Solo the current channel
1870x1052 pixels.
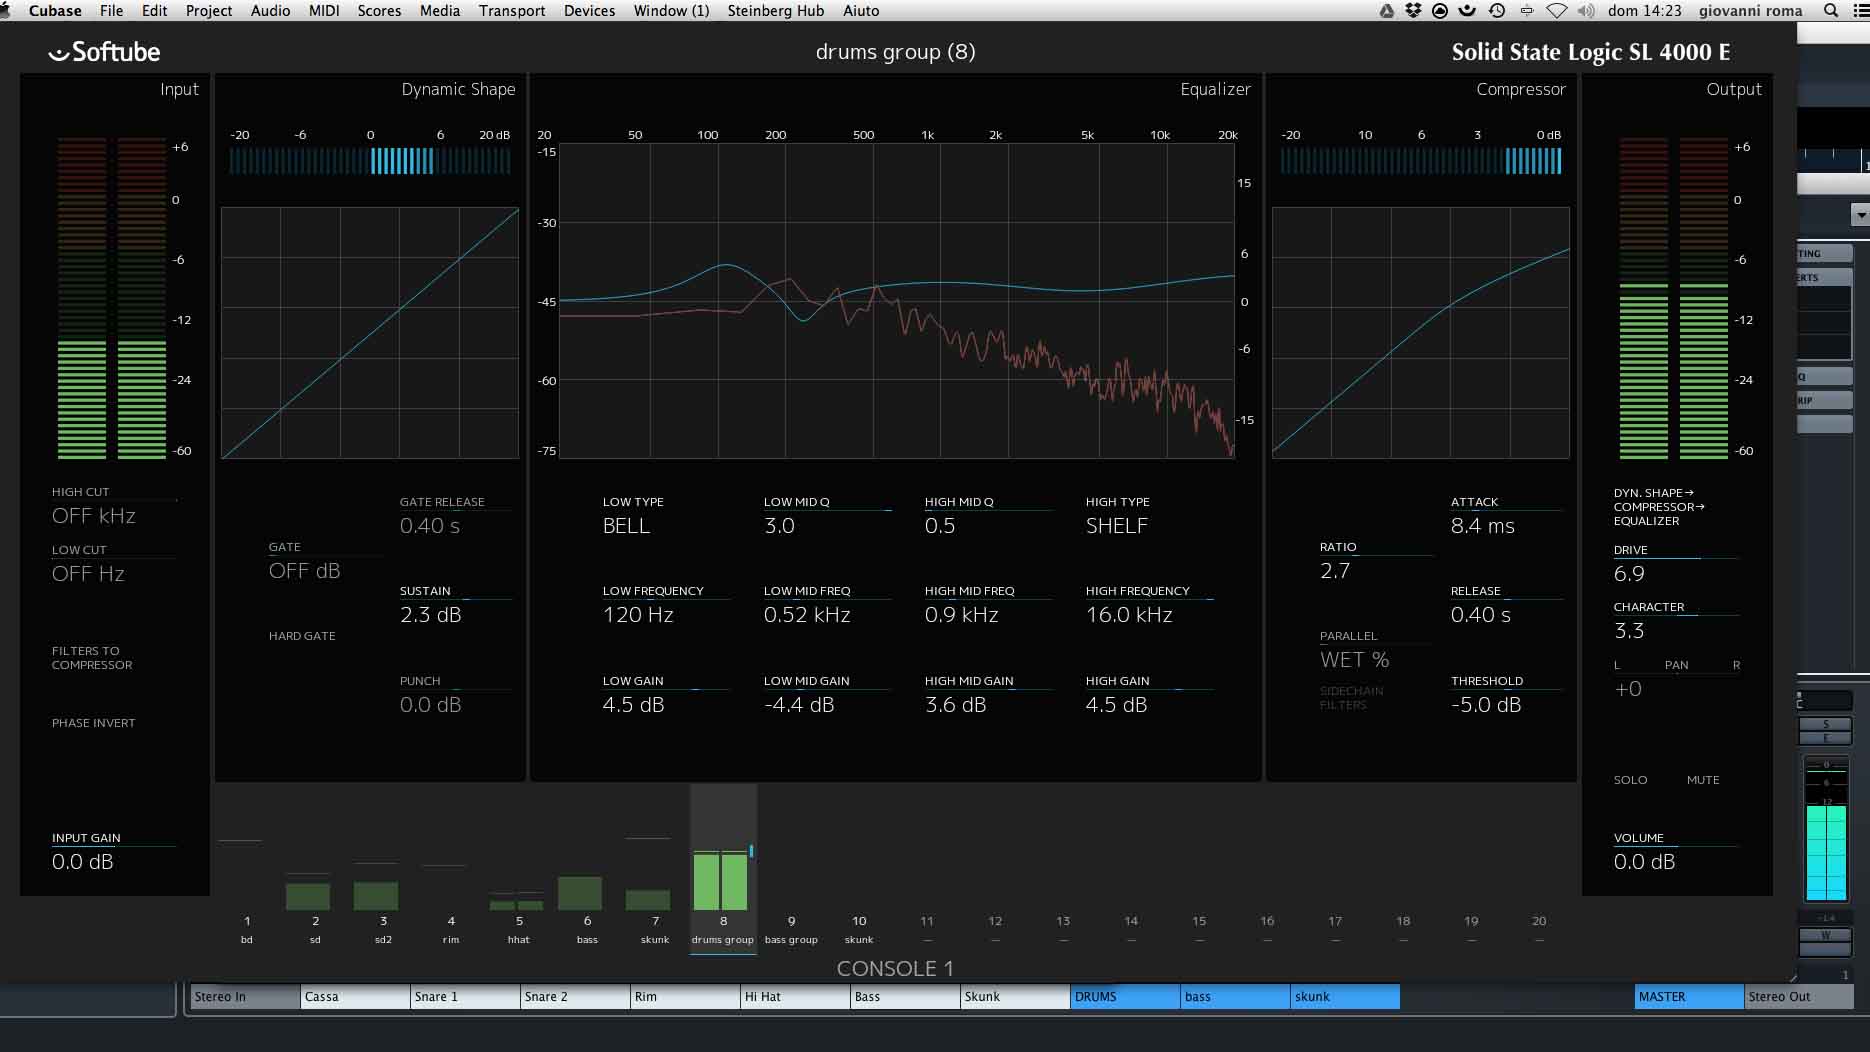(x=1630, y=780)
